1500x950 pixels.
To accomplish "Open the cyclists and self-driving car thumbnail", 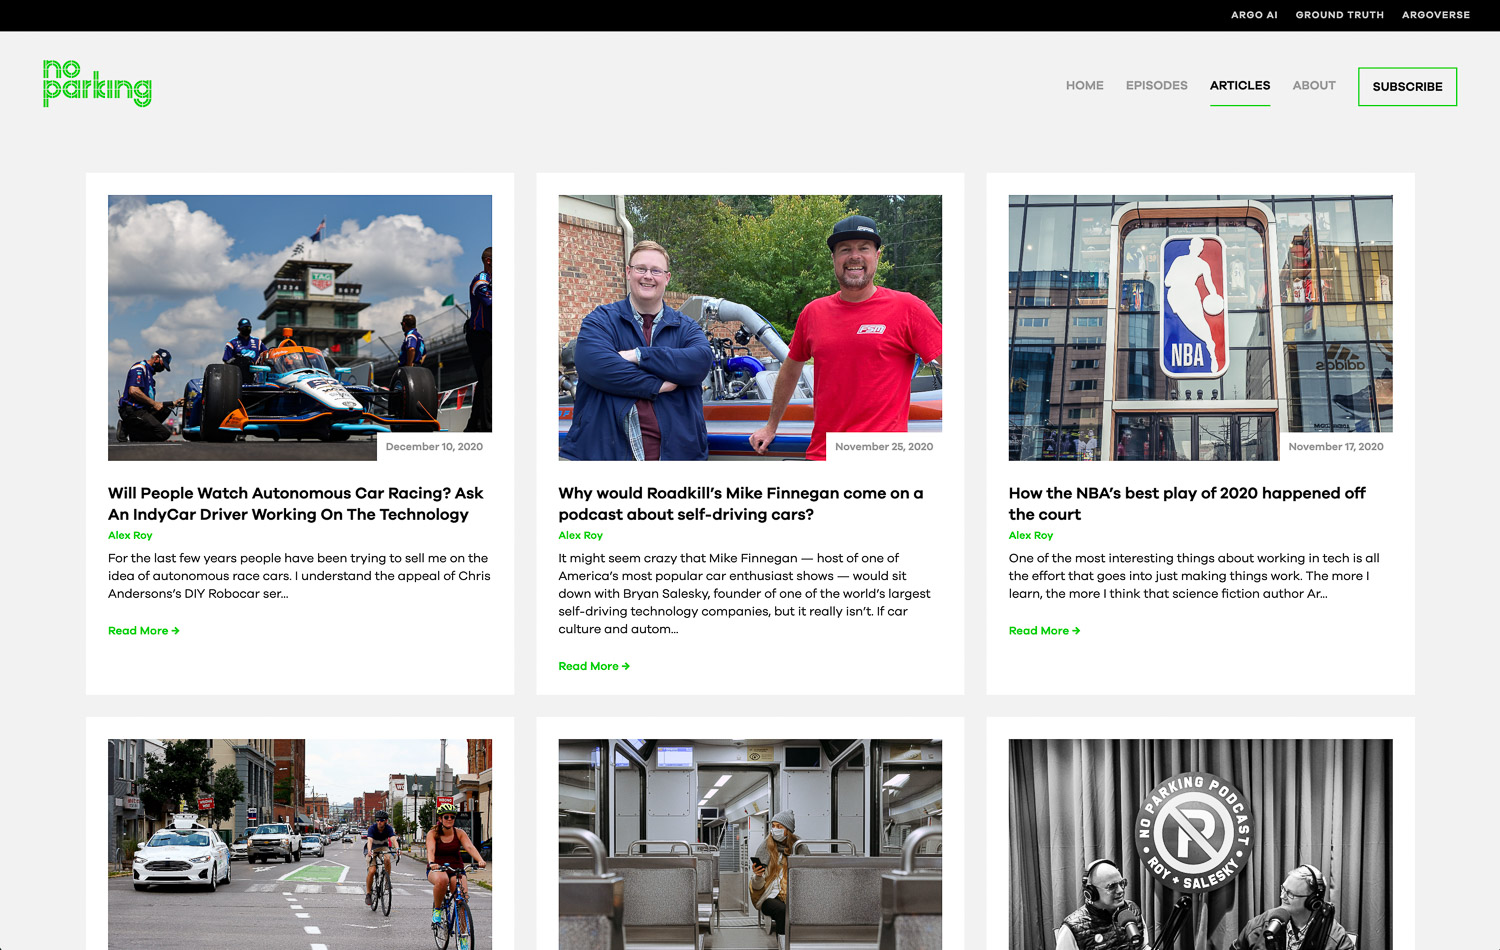I will (x=300, y=844).
